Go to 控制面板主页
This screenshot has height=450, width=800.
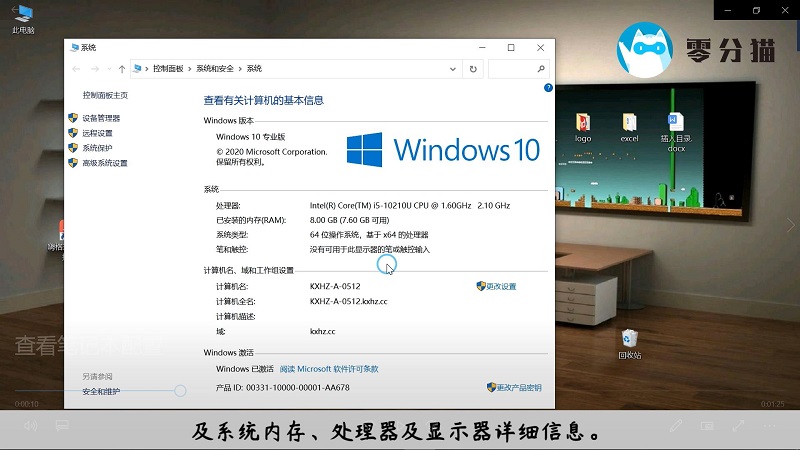pos(105,95)
